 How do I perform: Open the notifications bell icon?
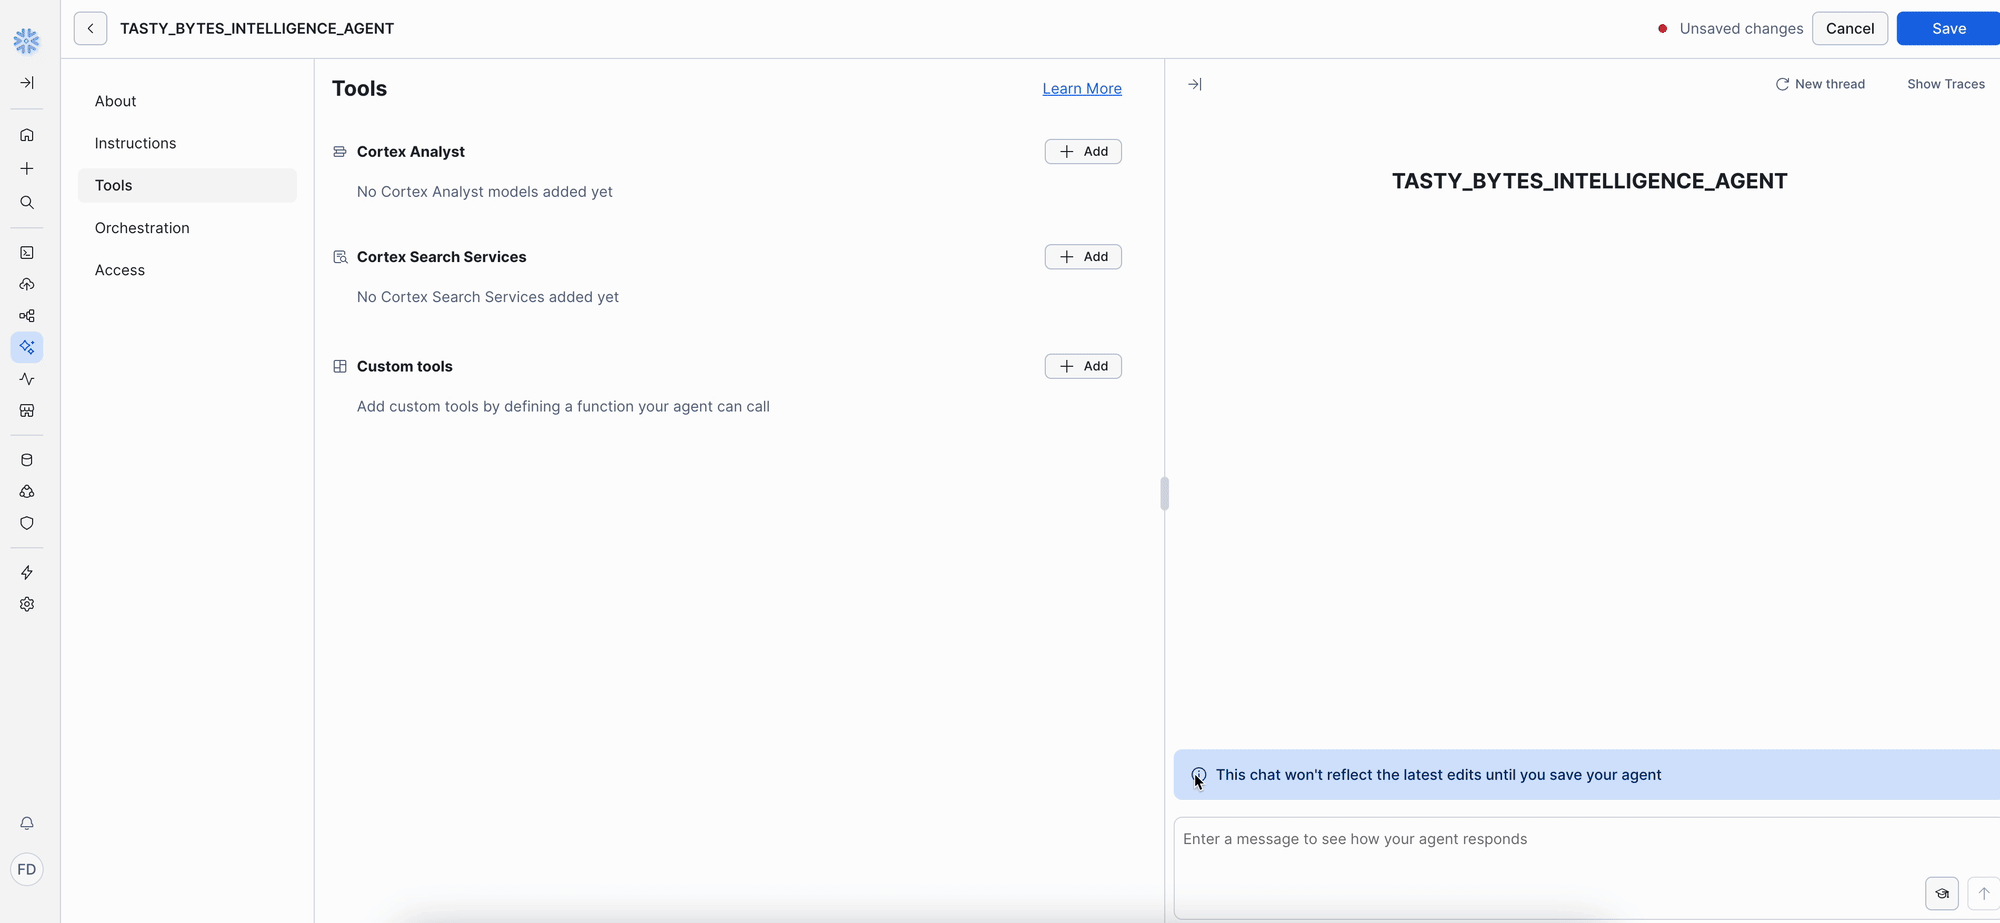(x=27, y=823)
